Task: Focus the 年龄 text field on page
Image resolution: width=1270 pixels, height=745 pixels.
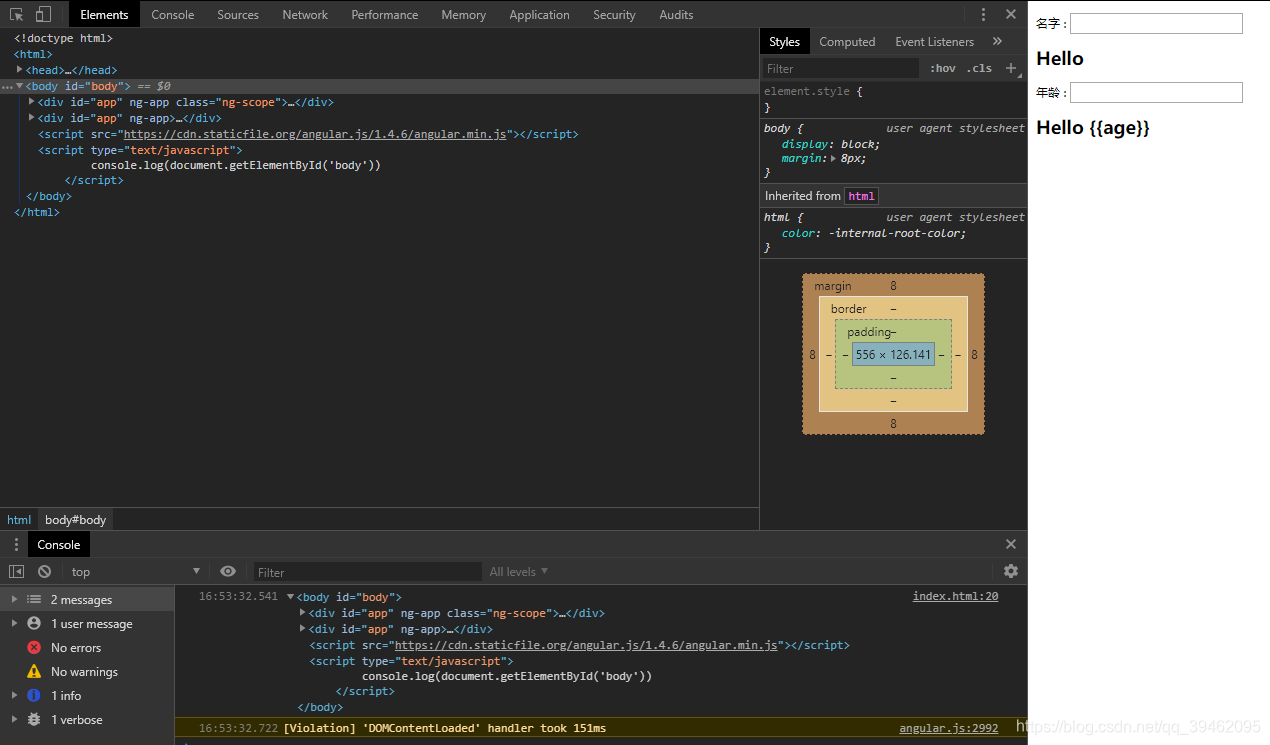Action: pos(1156,92)
